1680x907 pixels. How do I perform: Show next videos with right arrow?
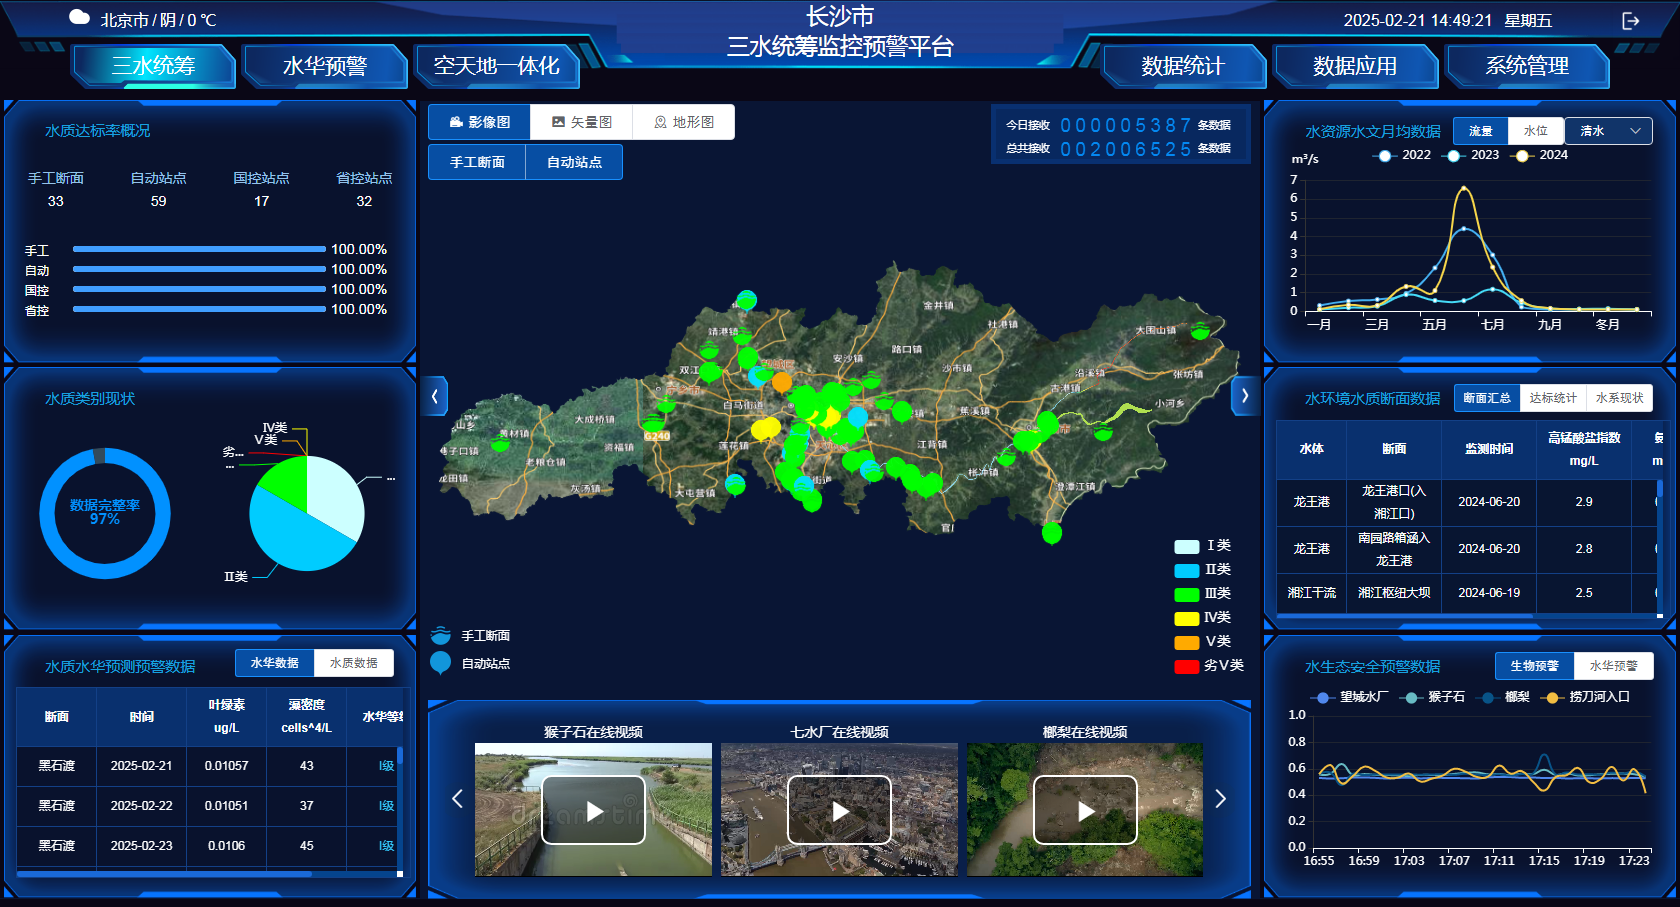pyautogui.click(x=1220, y=798)
